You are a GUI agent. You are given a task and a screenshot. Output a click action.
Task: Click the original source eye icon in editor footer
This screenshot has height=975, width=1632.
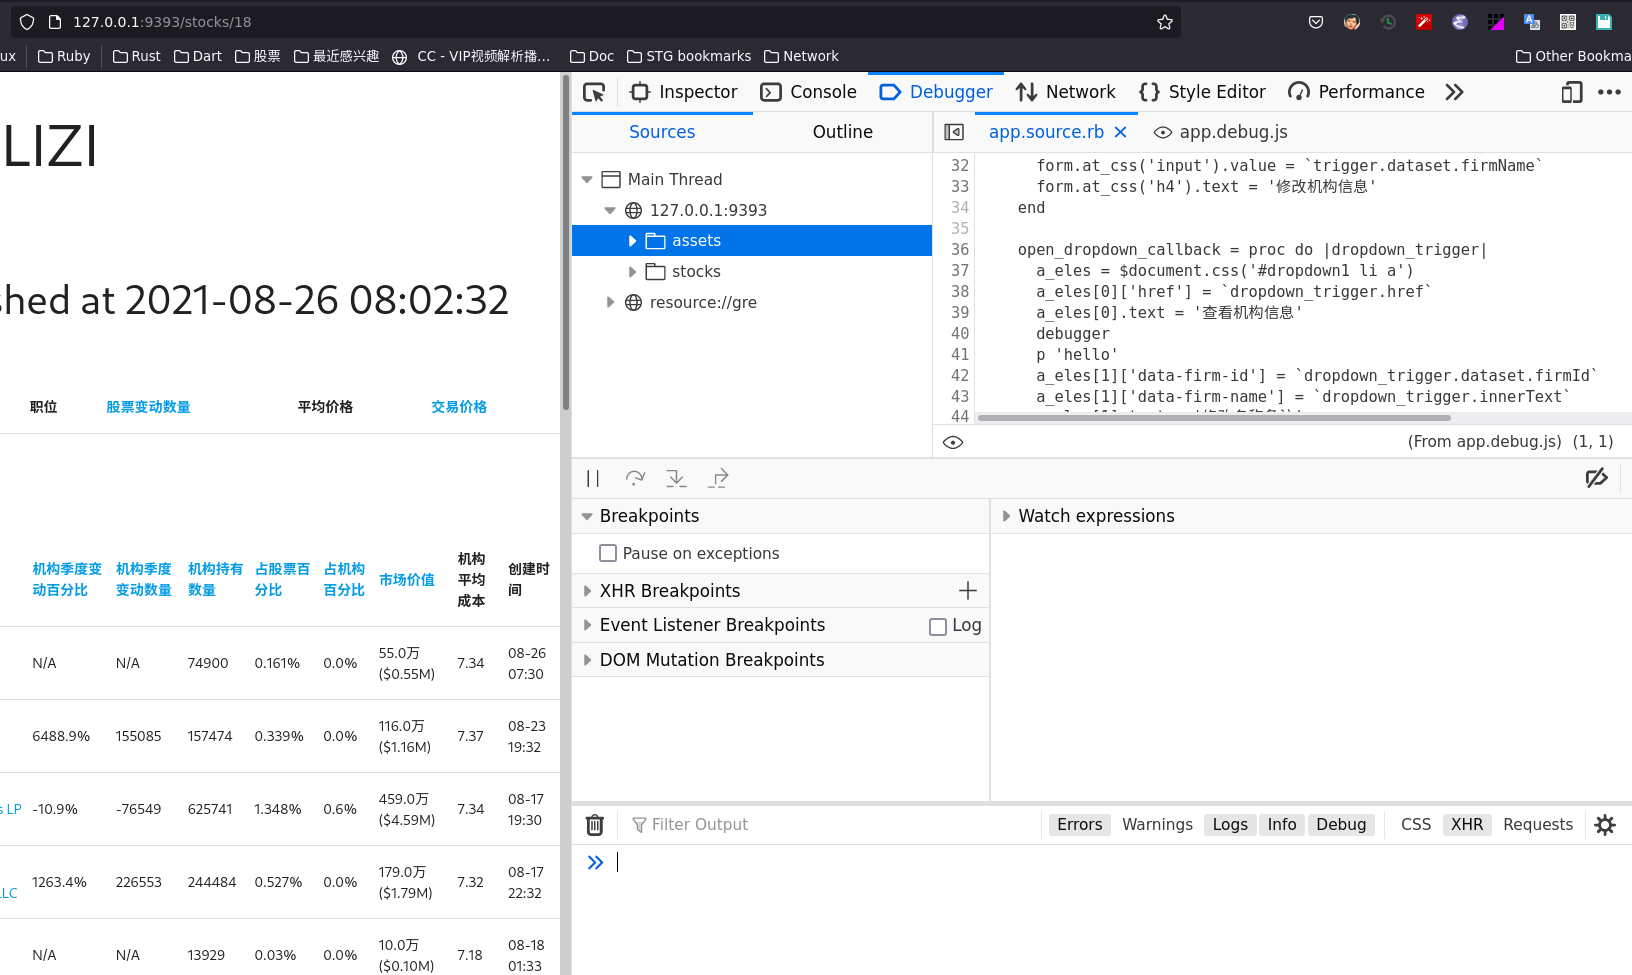pyautogui.click(x=953, y=442)
